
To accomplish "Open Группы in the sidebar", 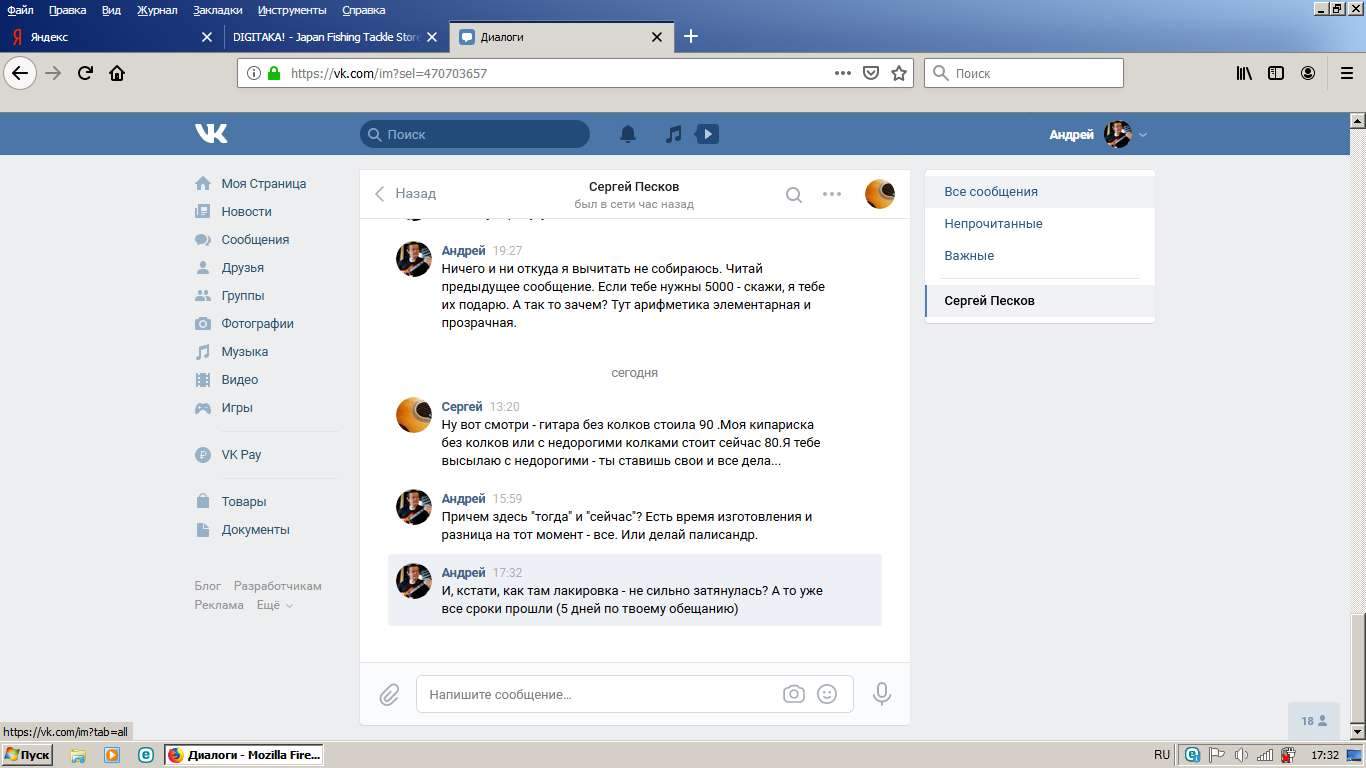I will click(x=243, y=296).
